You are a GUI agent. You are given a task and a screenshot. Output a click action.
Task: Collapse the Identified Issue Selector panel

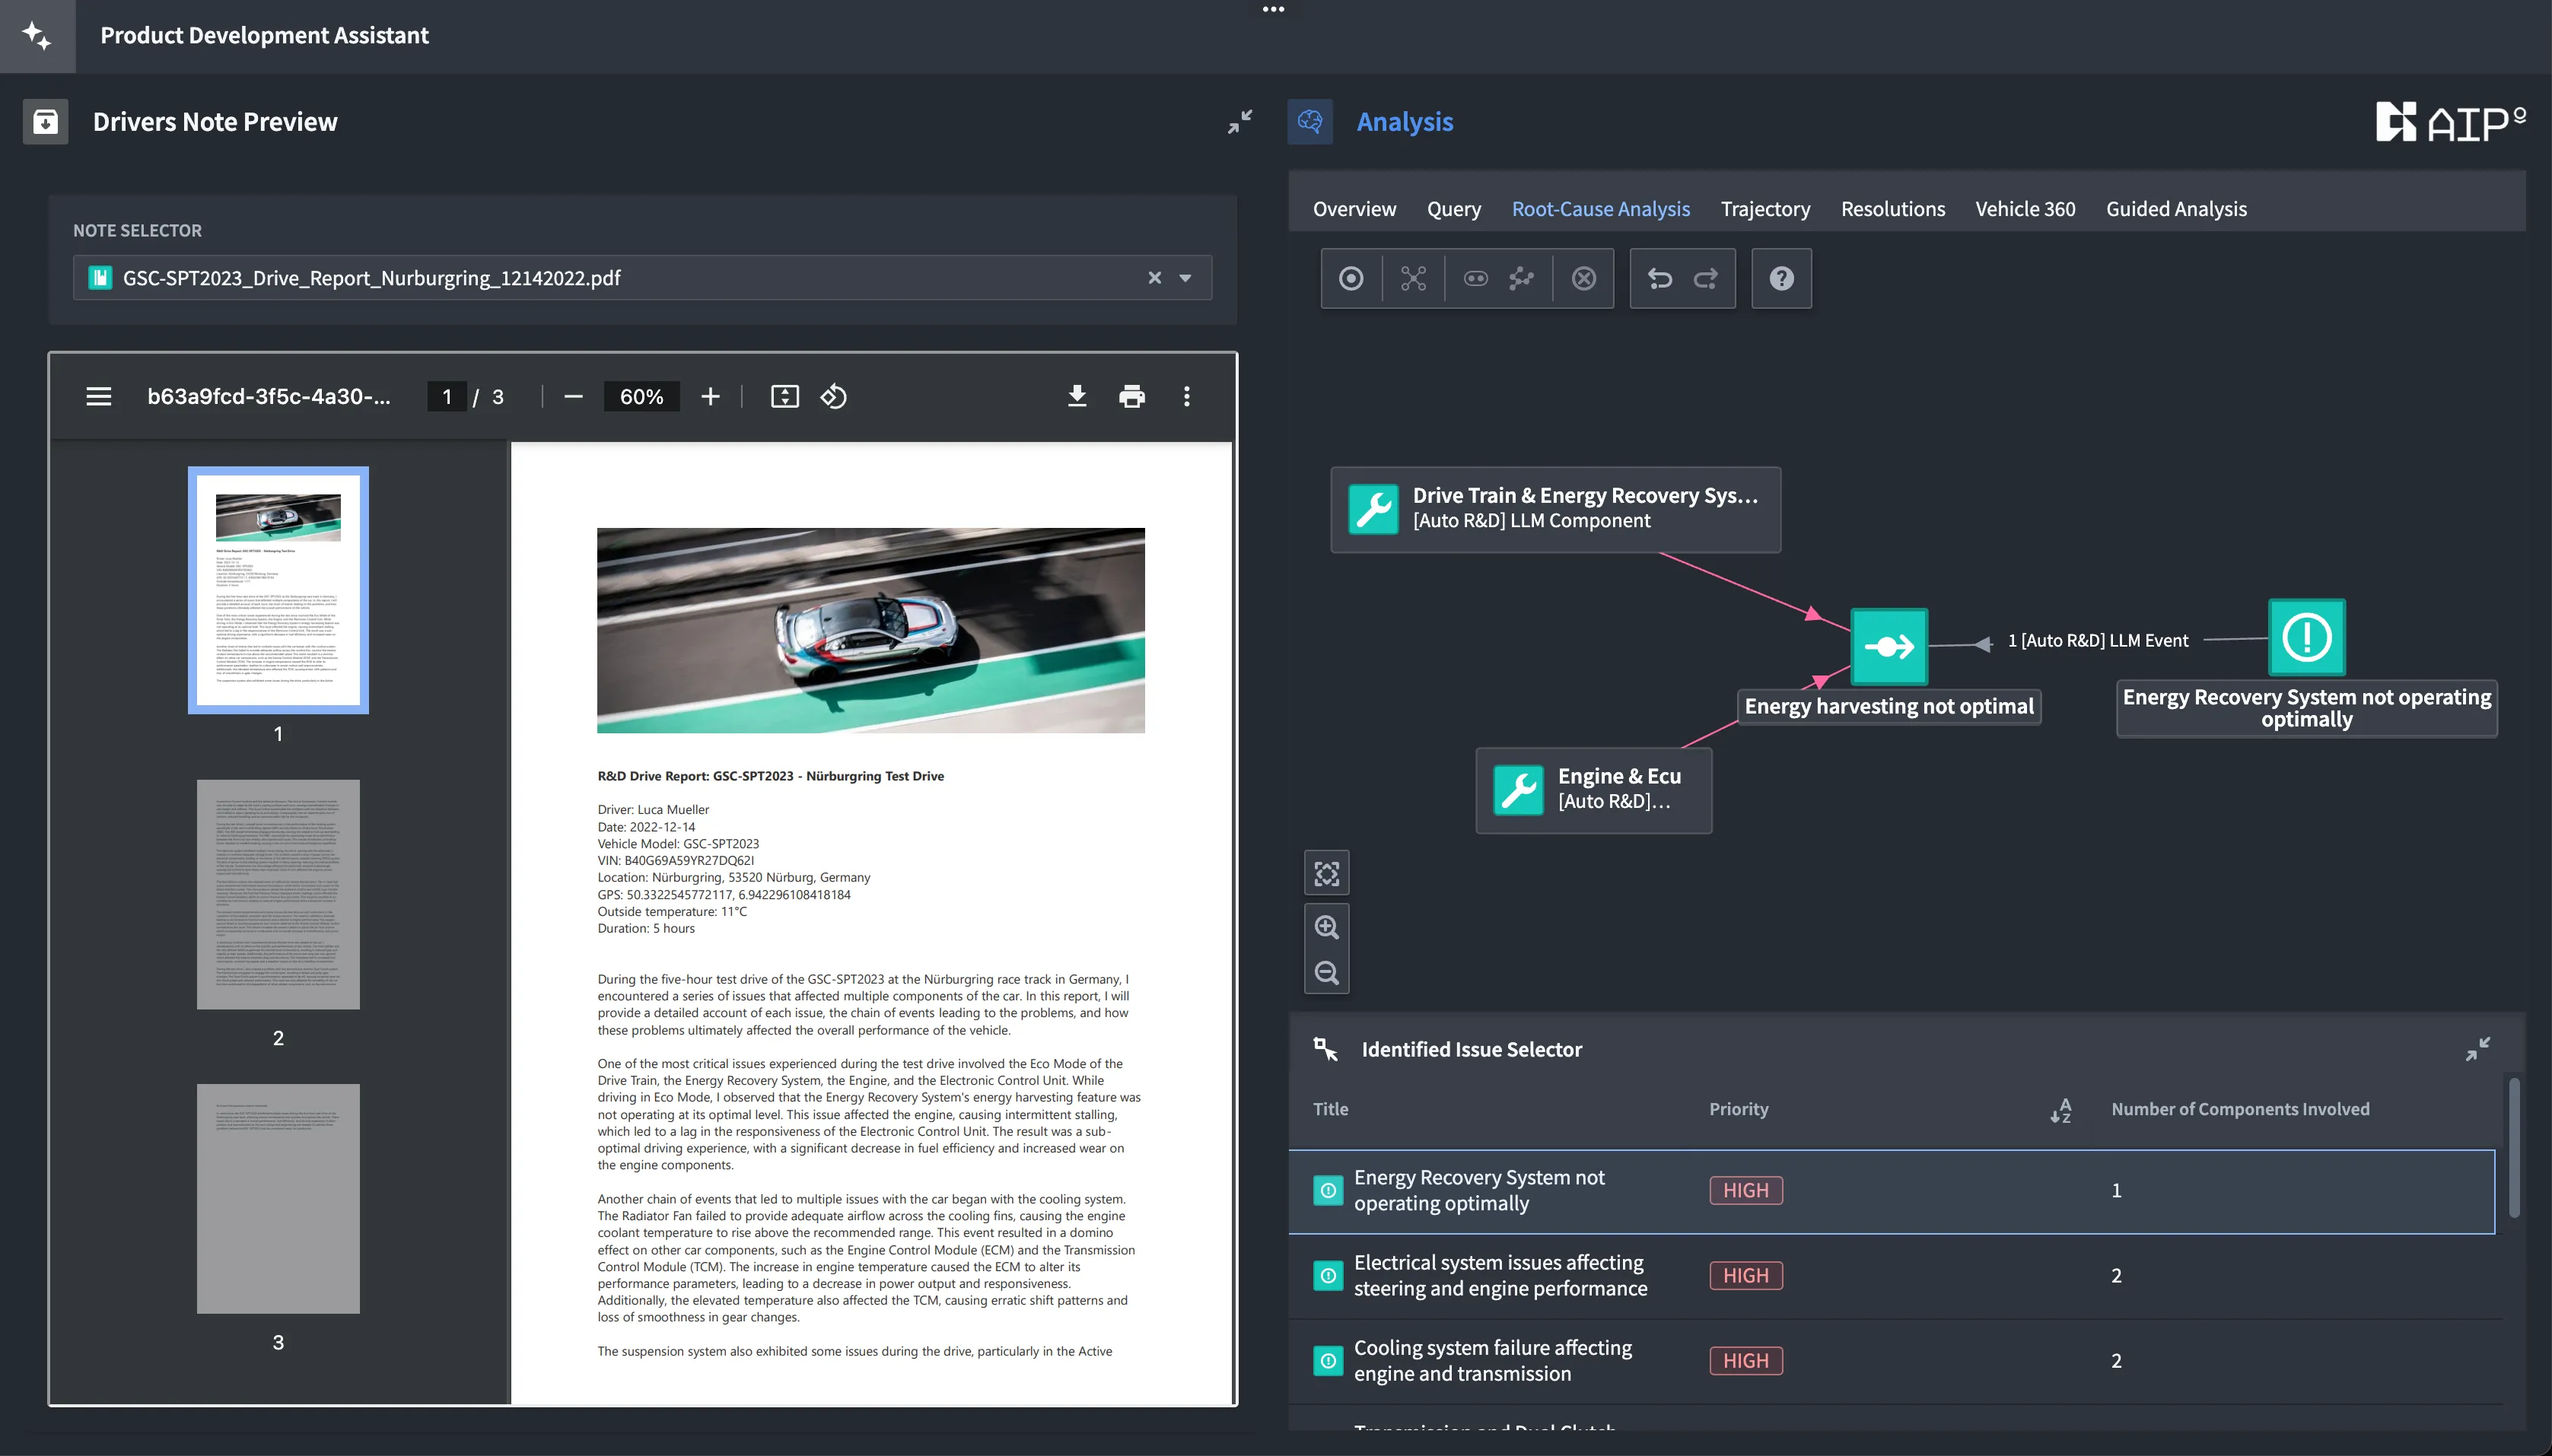(x=2477, y=1049)
